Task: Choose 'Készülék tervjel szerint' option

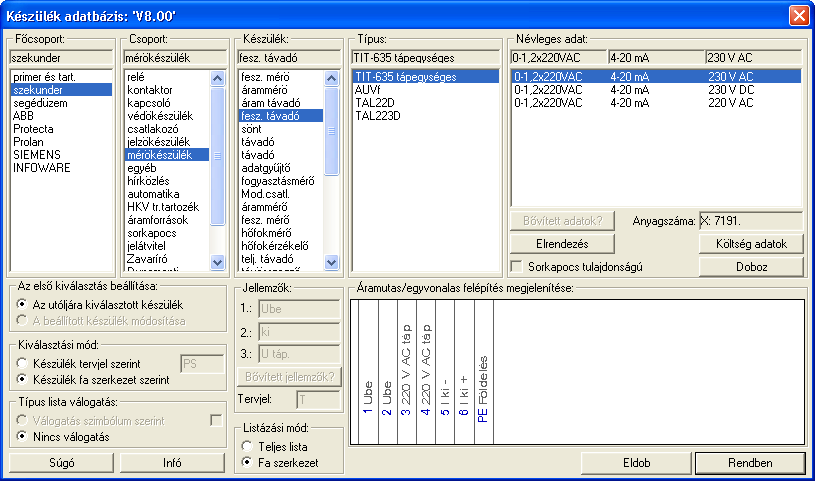Action: [x=22, y=363]
